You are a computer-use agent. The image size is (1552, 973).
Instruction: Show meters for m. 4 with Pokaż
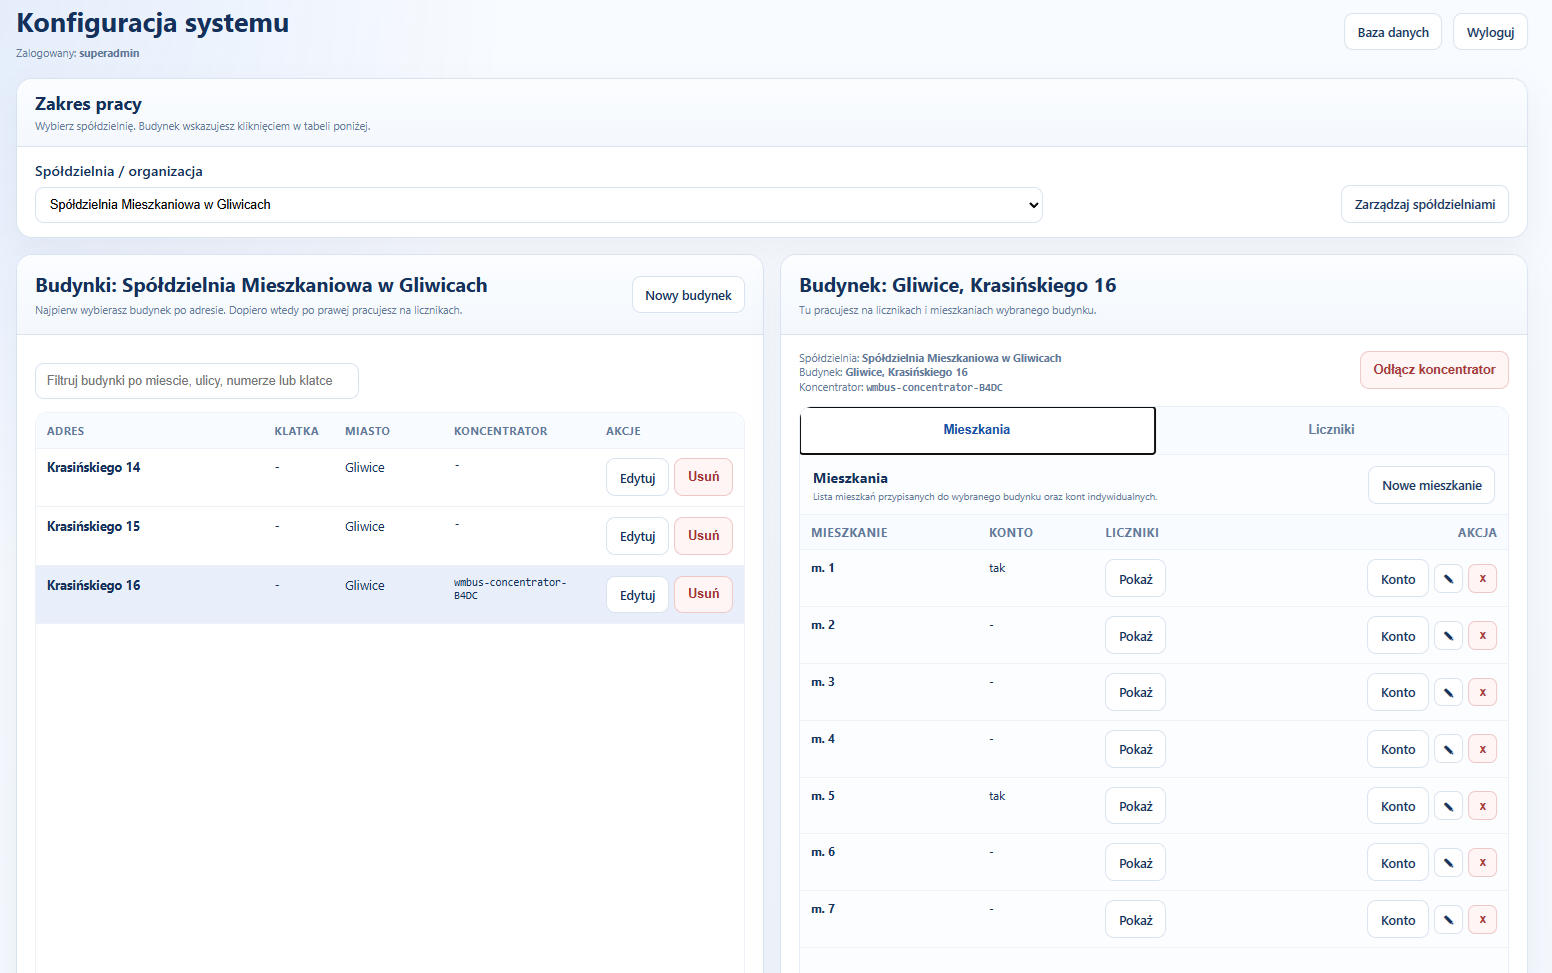1135,749
